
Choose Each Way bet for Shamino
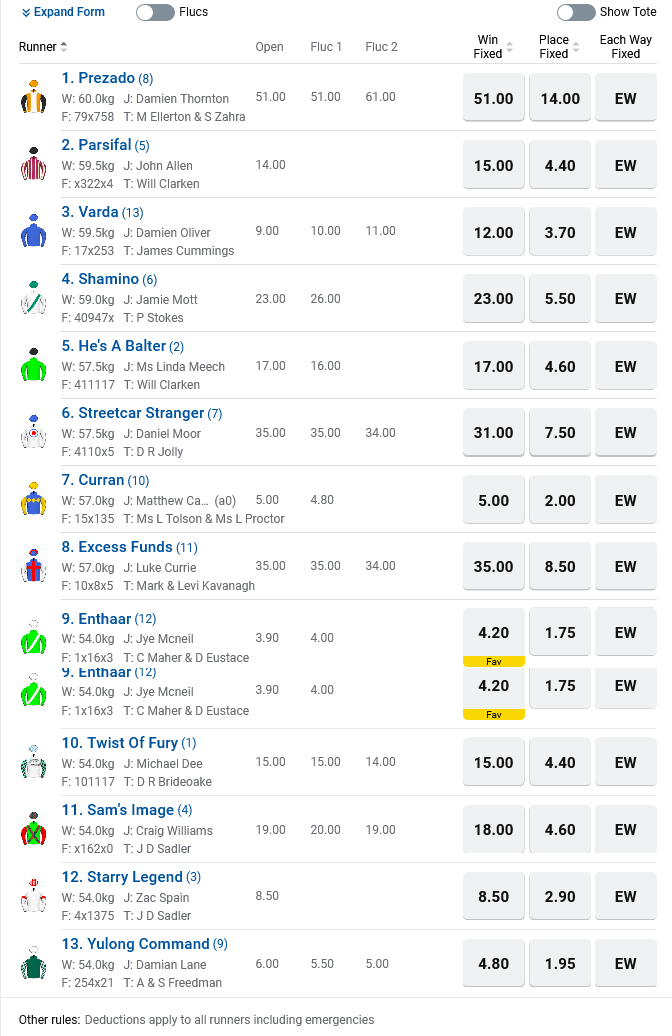pyautogui.click(x=626, y=299)
